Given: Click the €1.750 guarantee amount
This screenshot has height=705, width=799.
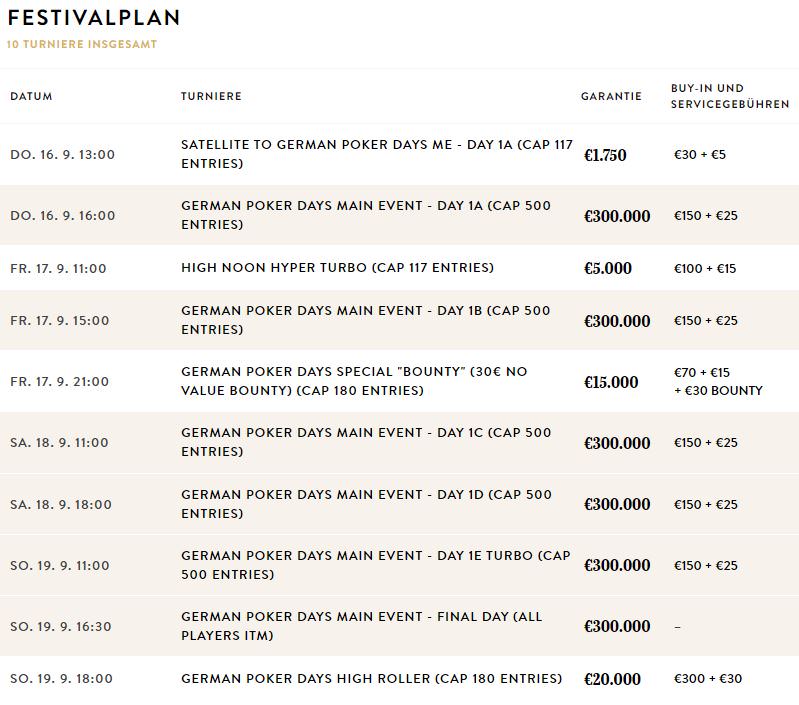Looking at the screenshot, I should click(605, 155).
